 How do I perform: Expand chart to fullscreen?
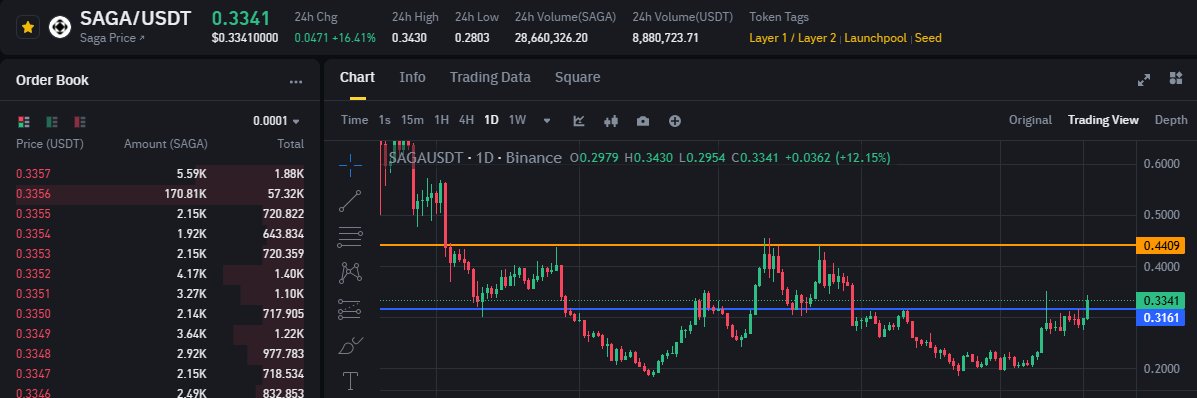point(1144,79)
